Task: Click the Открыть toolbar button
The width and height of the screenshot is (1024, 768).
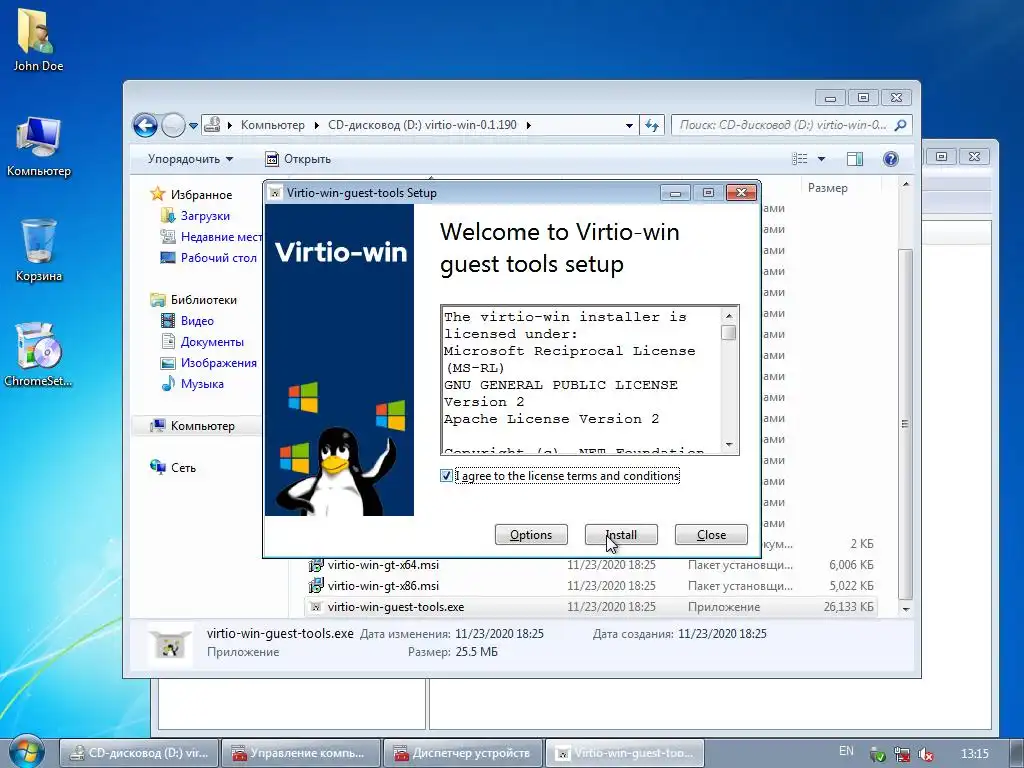Action: point(298,159)
